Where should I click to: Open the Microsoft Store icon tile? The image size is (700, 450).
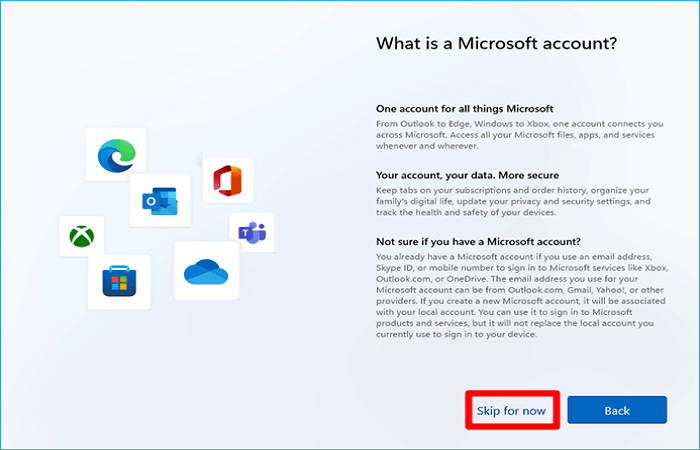(x=119, y=282)
